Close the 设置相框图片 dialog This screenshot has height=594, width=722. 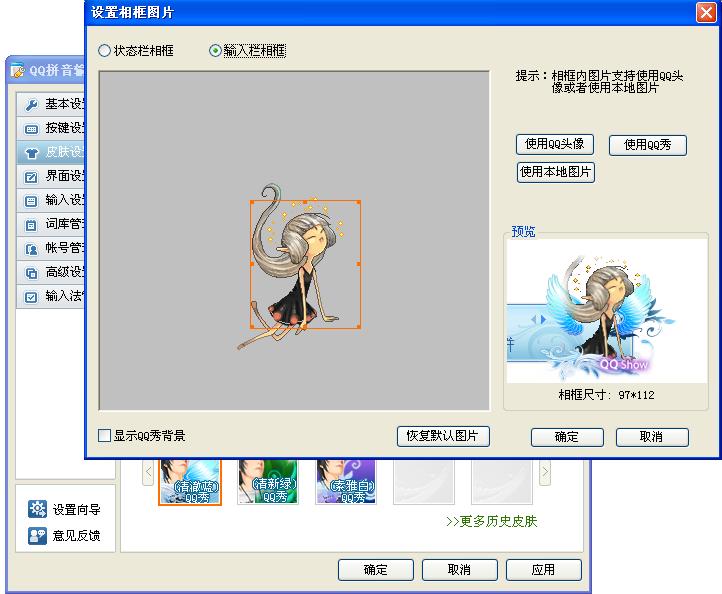(705, 12)
